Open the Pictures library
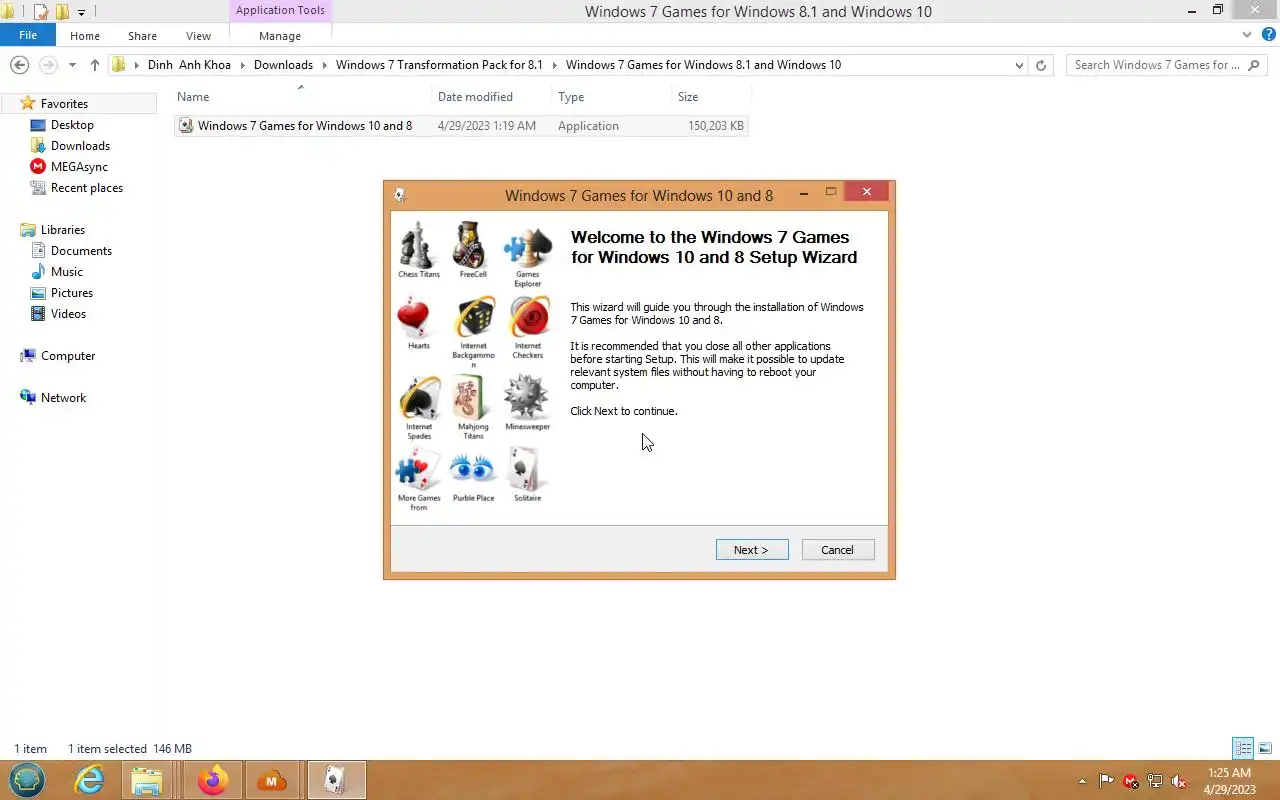The width and height of the screenshot is (1280, 800). [x=71, y=293]
